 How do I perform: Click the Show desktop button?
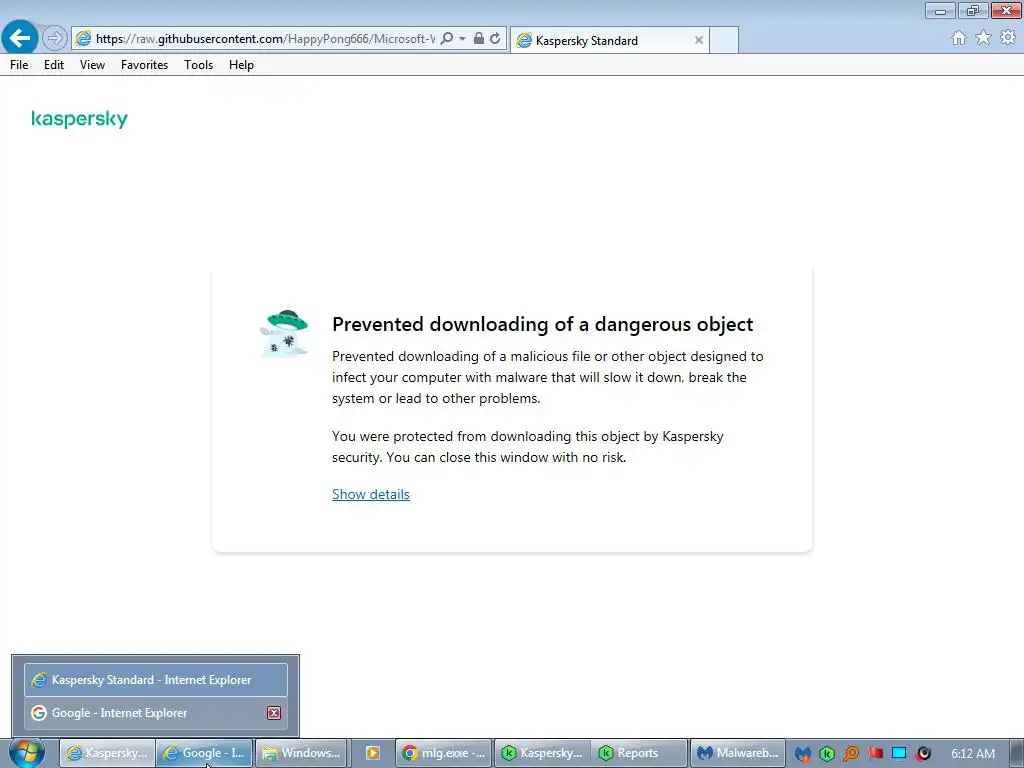click(1017, 753)
